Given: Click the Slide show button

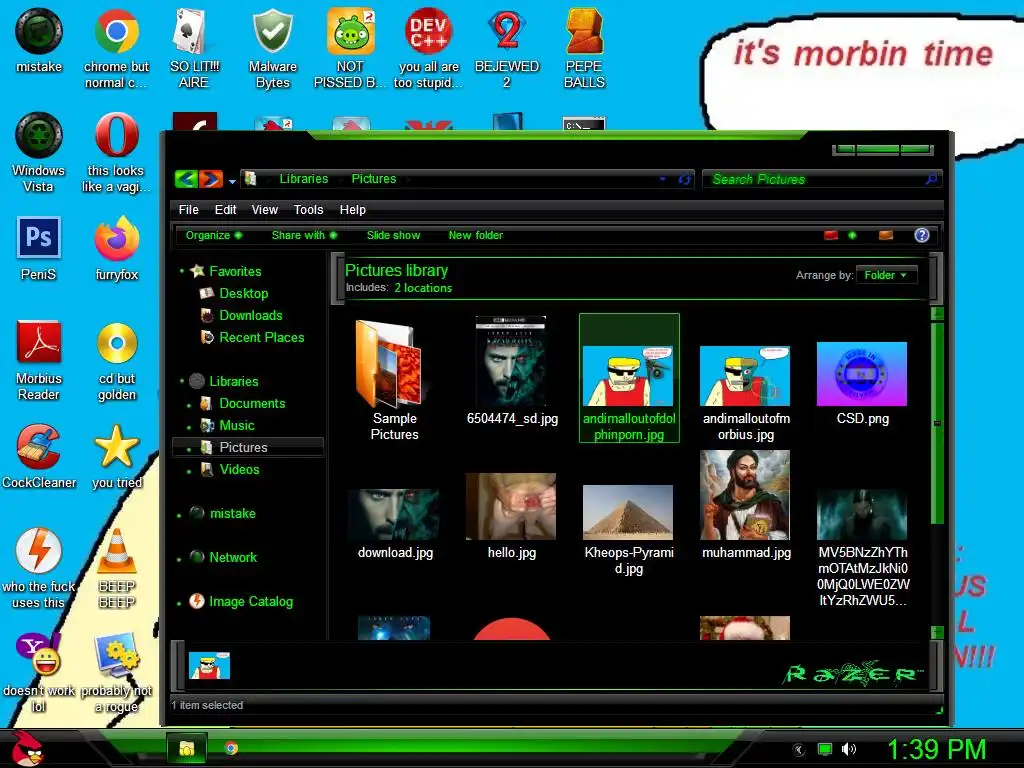Looking at the screenshot, I should [x=393, y=235].
